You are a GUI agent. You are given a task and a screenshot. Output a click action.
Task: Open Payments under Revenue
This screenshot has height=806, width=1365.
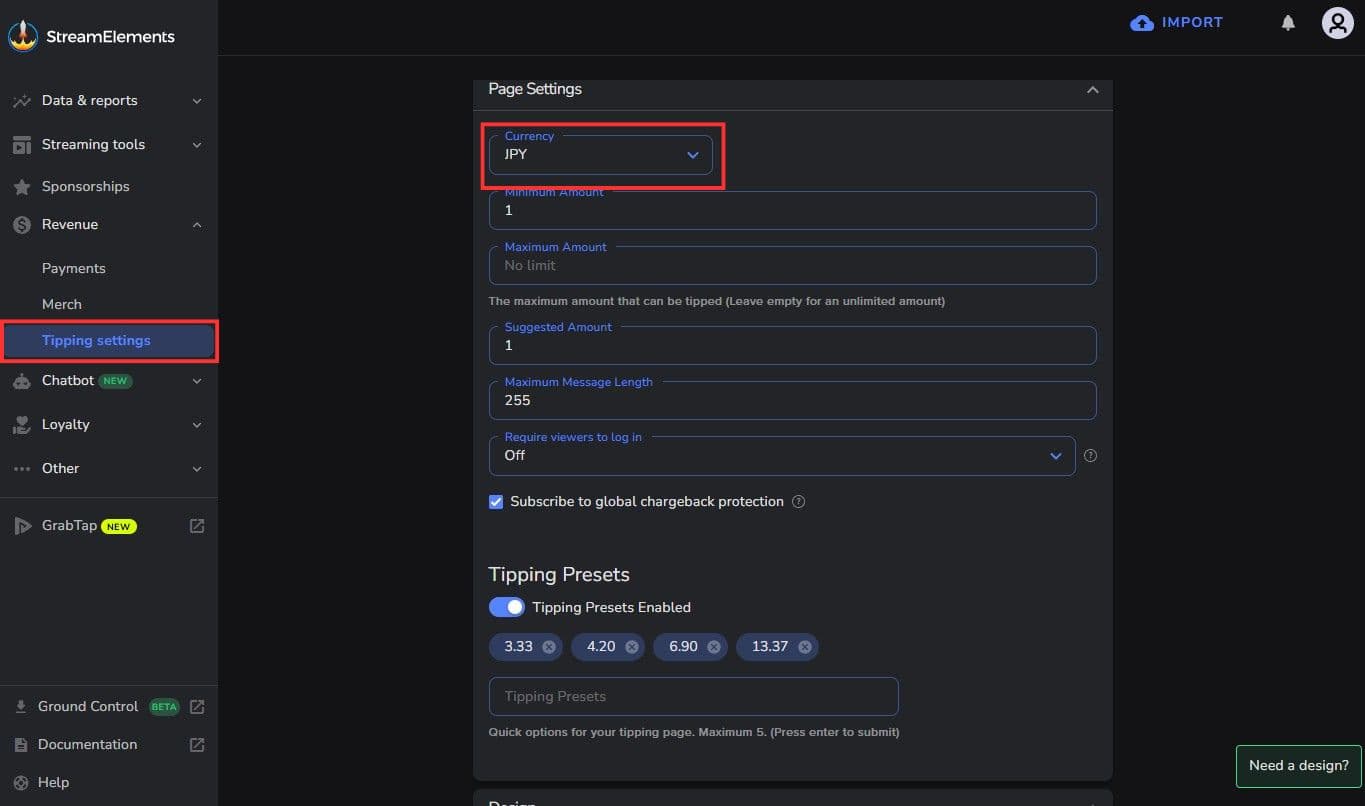click(73, 268)
